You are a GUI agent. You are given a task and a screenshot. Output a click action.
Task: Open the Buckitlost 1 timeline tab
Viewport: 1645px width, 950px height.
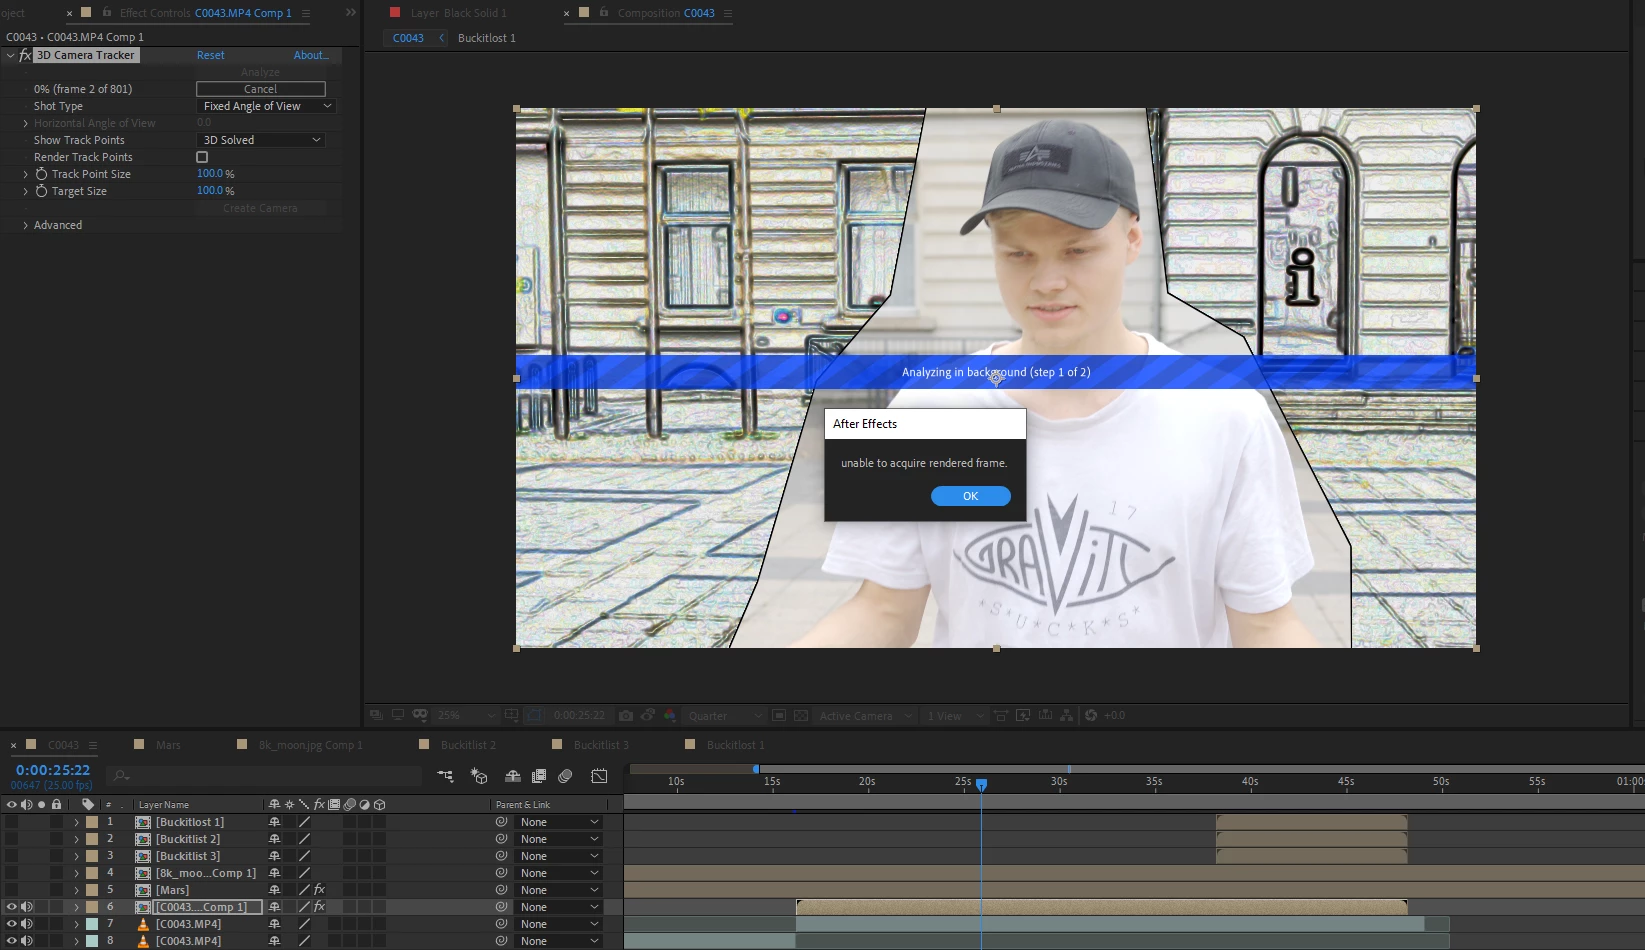pyautogui.click(x=735, y=745)
